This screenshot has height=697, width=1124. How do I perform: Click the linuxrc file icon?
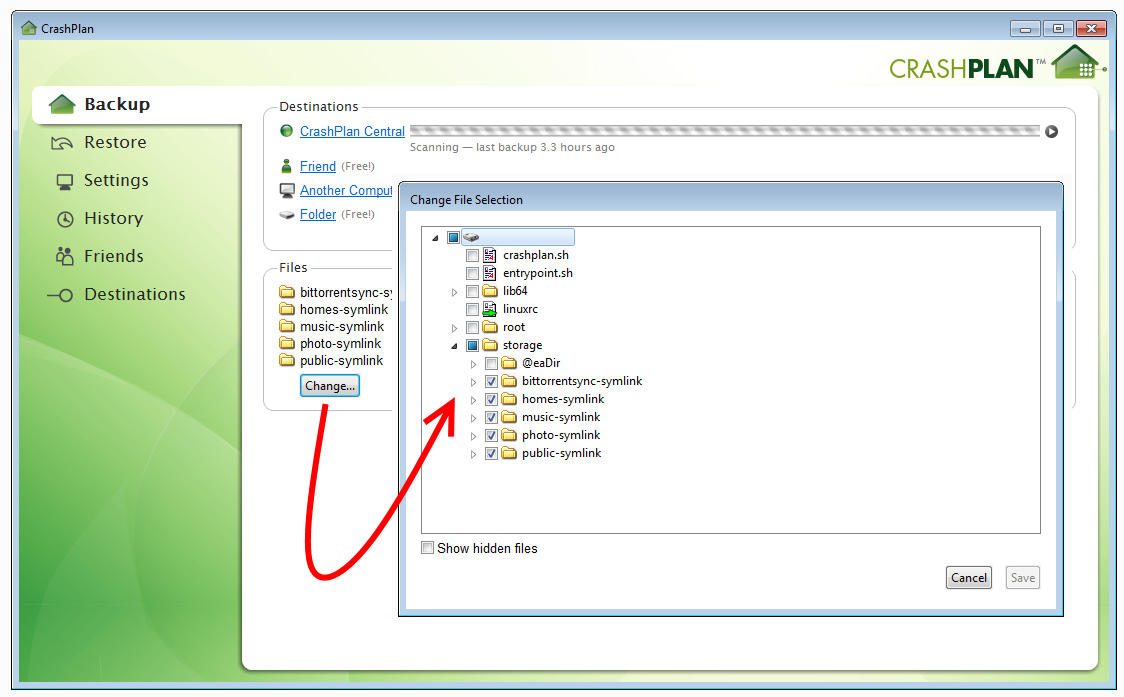click(x=490, y=309)
